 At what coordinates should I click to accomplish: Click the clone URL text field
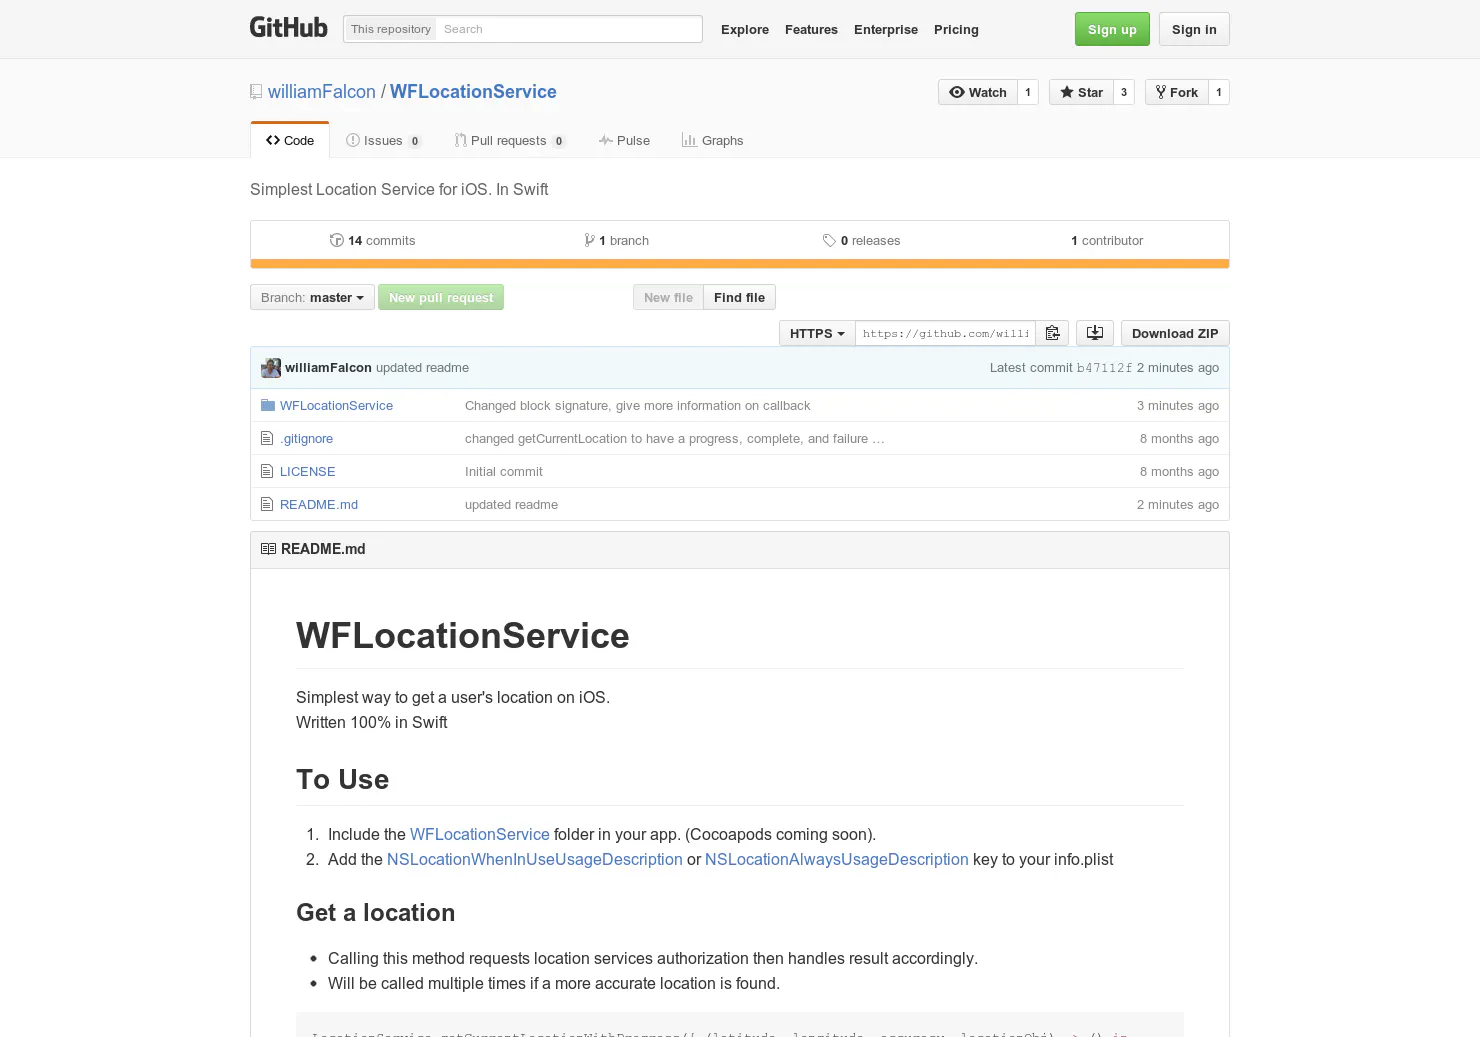pyautogui.click(x=945, y=333)
